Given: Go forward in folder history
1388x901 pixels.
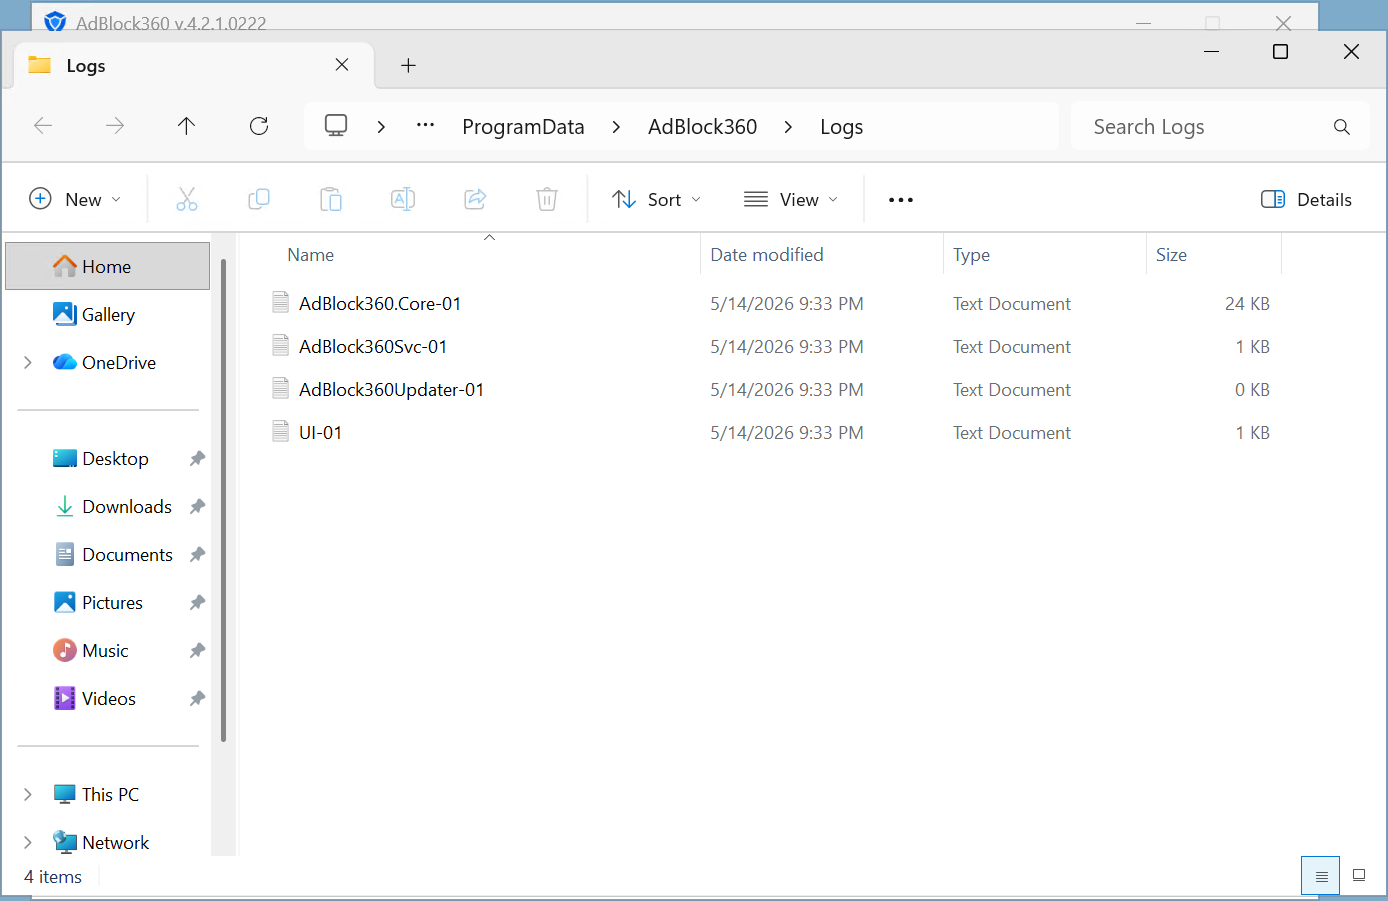Looking at the screenshot, I should 115,126.
